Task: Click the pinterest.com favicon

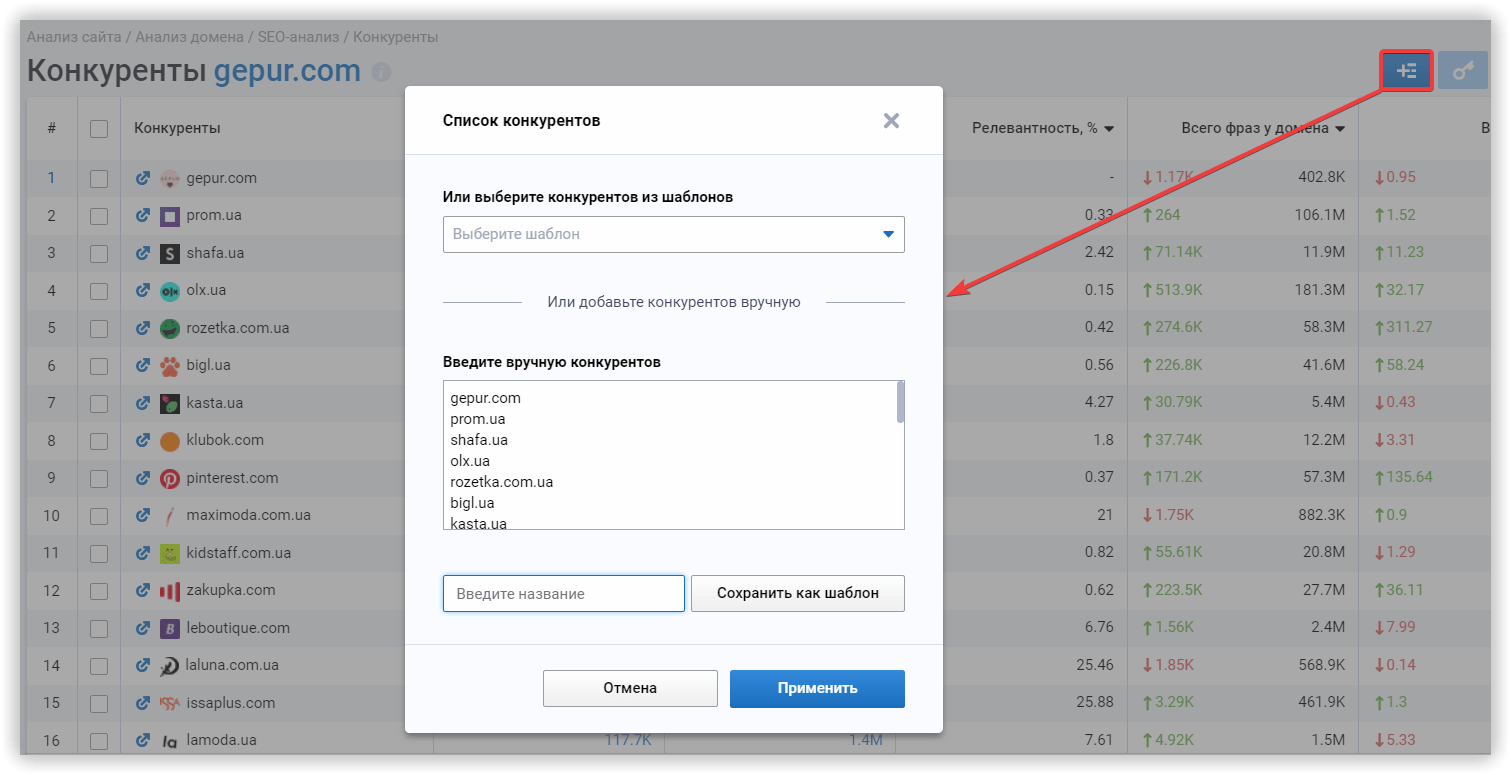Action: [170, 479]
